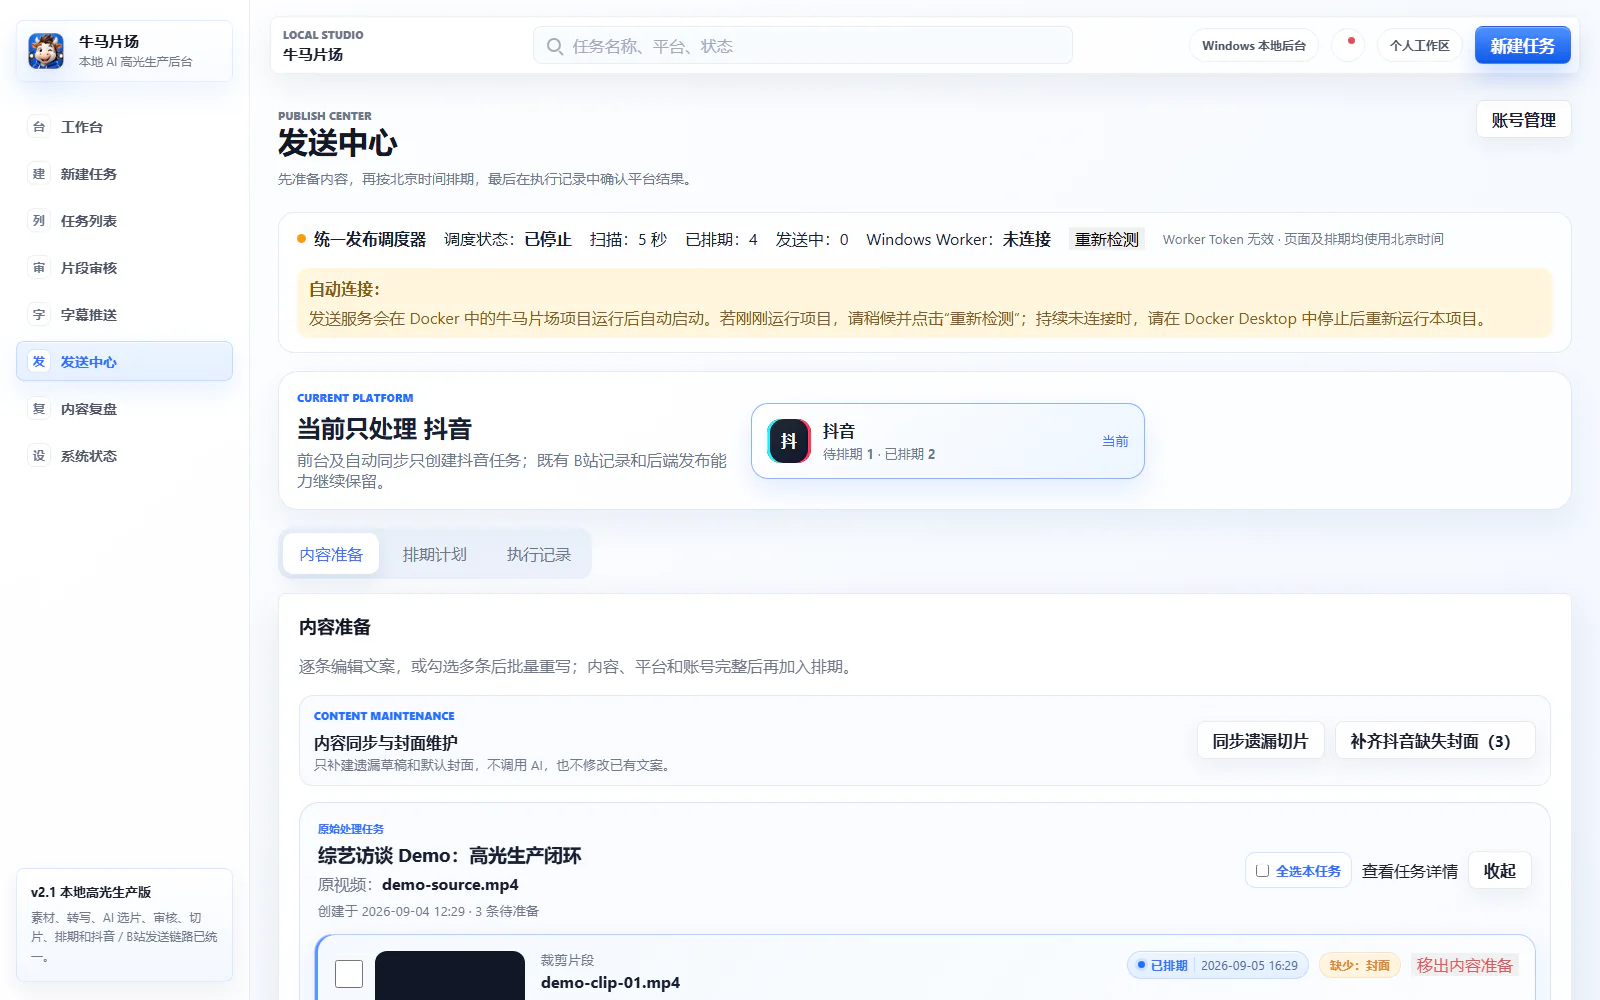
Task: Open 账号管理
Action: (1523, 120)
